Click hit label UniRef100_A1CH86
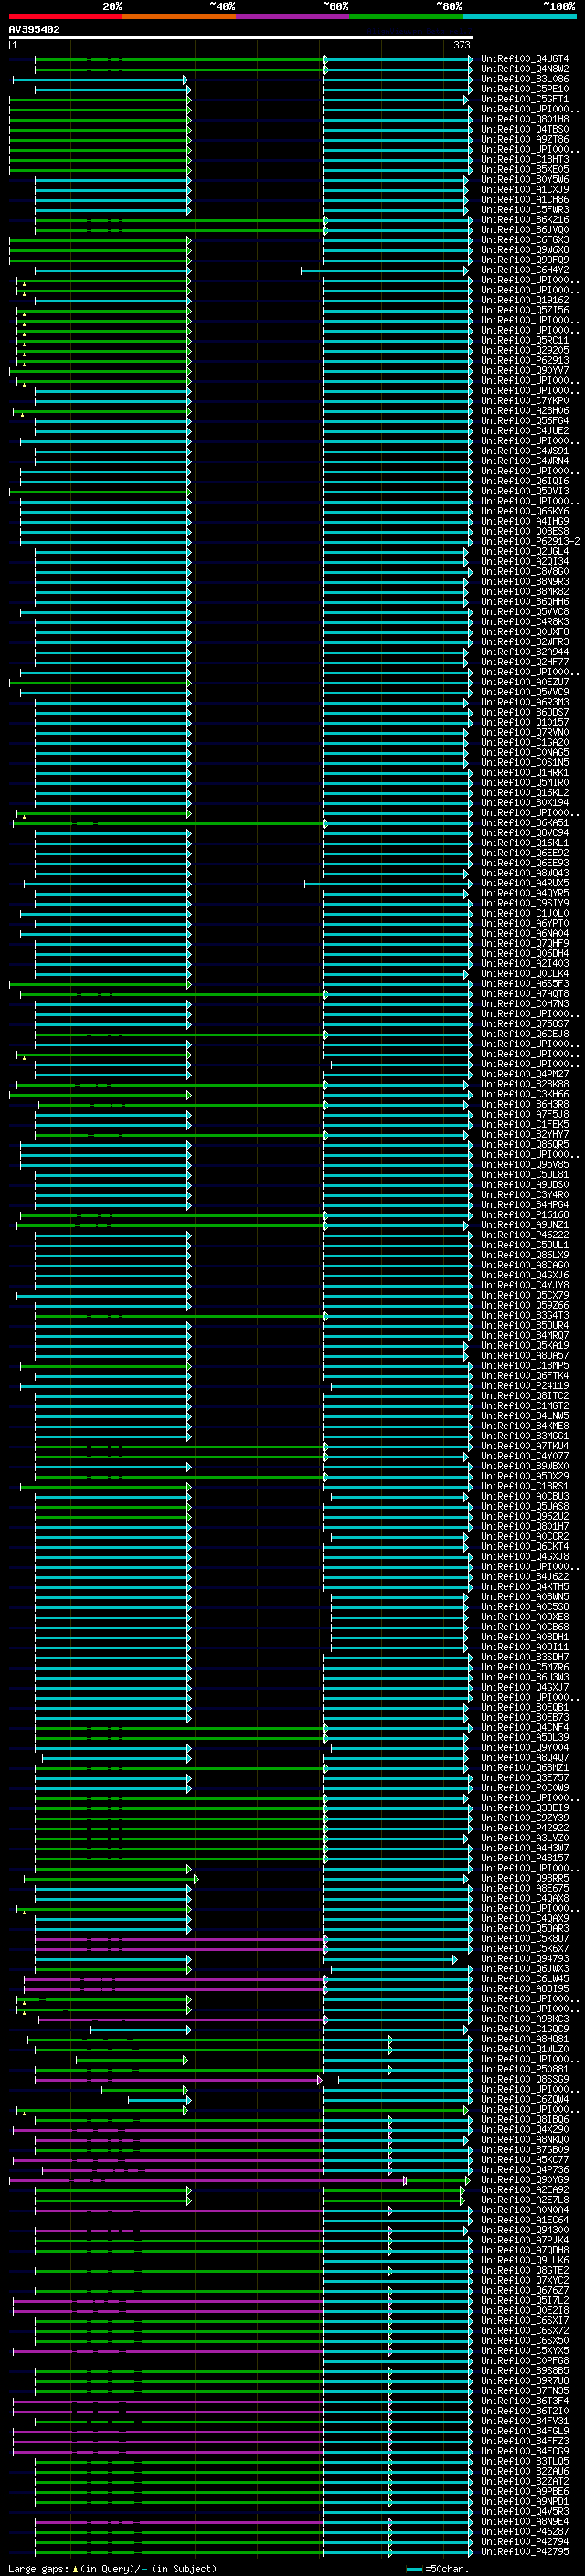The height and width of the screenshot is (2576, 585). (x=525, y=199)
